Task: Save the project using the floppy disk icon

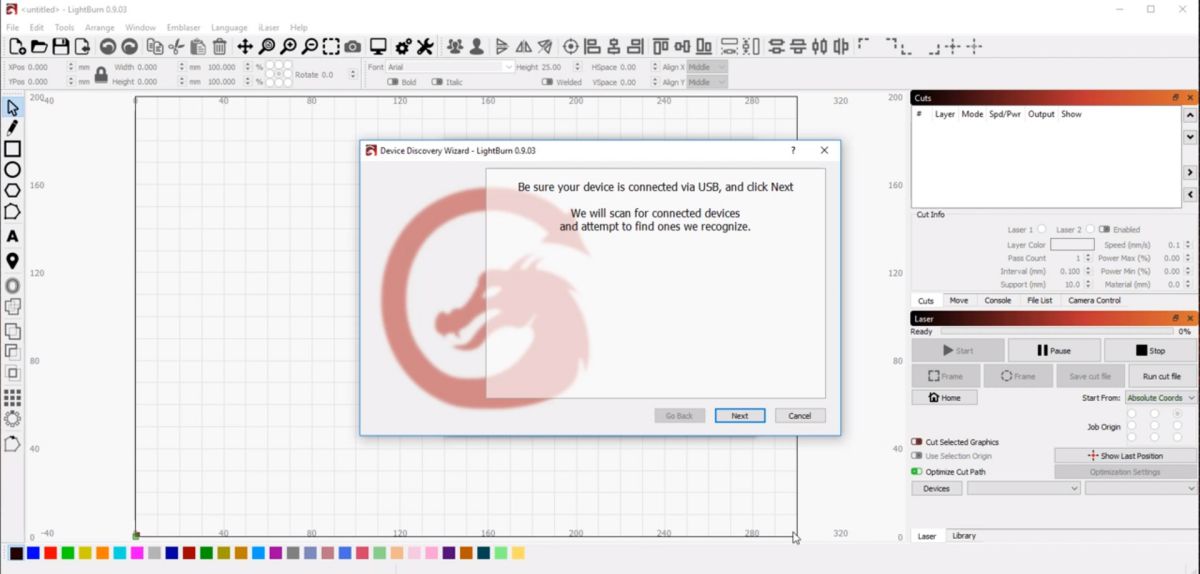Action: [61, 46]
